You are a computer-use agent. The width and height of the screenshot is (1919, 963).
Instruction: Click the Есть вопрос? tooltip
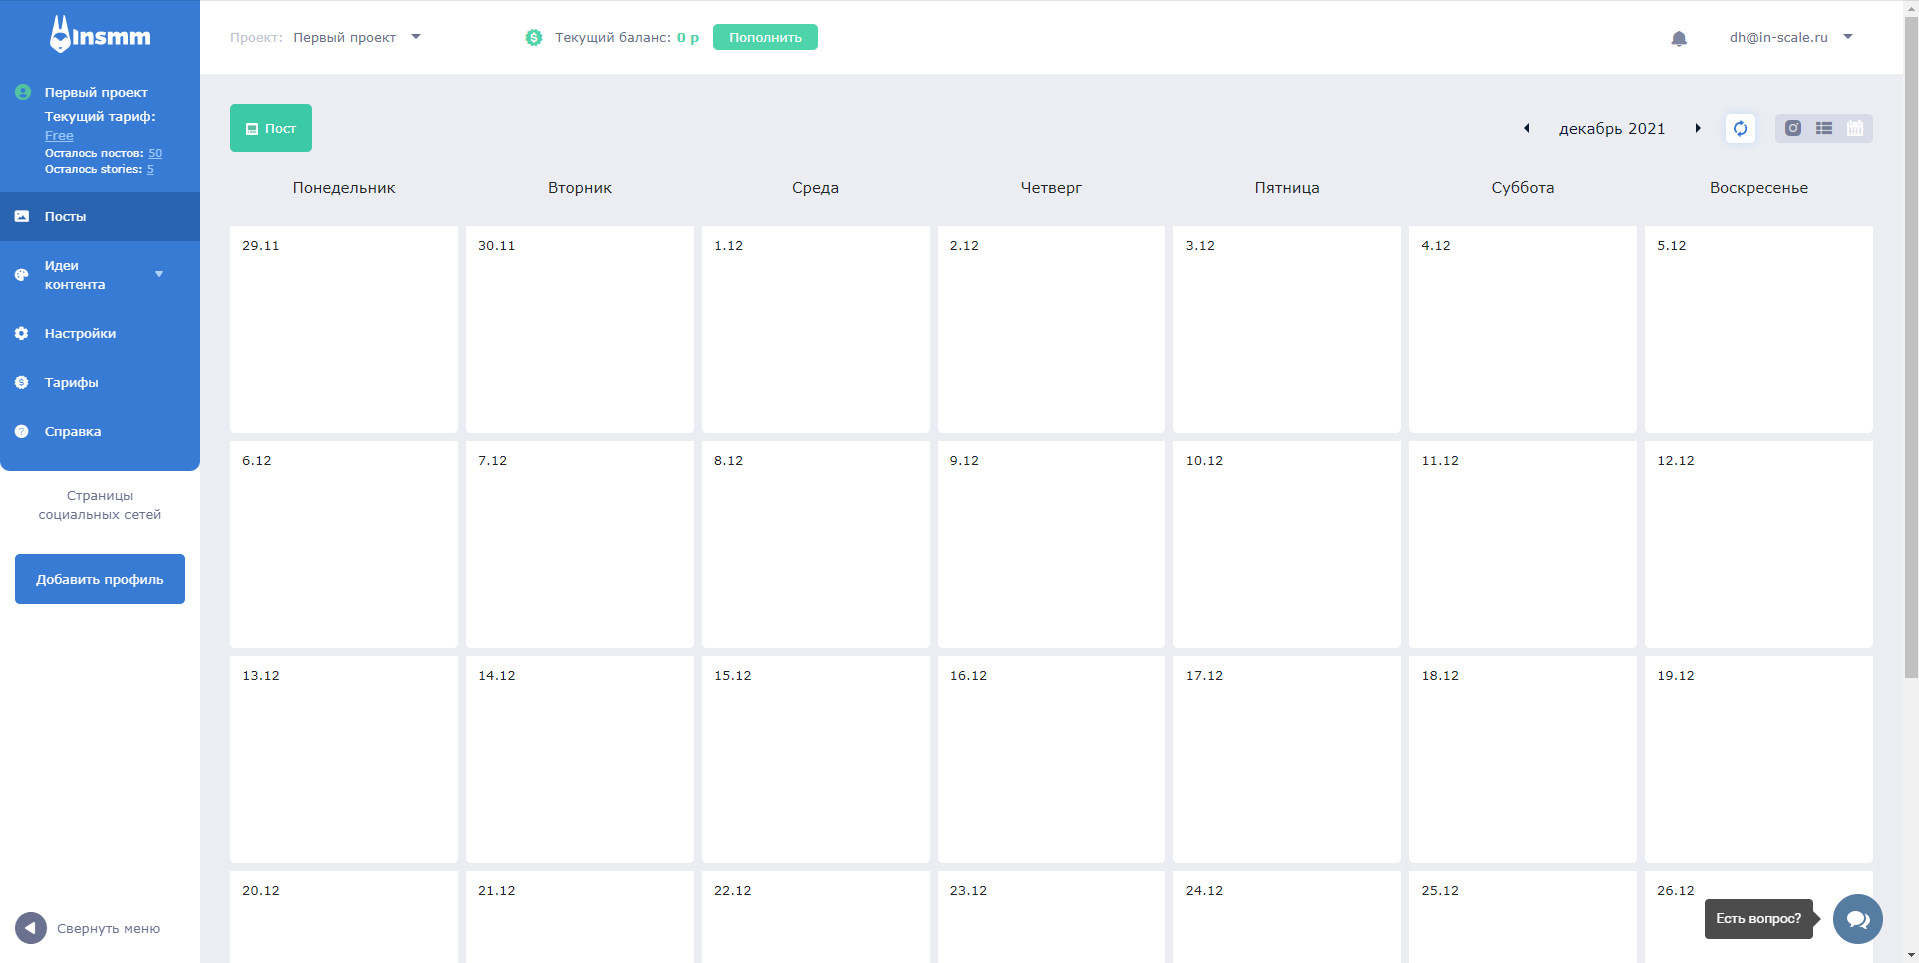1759,919
